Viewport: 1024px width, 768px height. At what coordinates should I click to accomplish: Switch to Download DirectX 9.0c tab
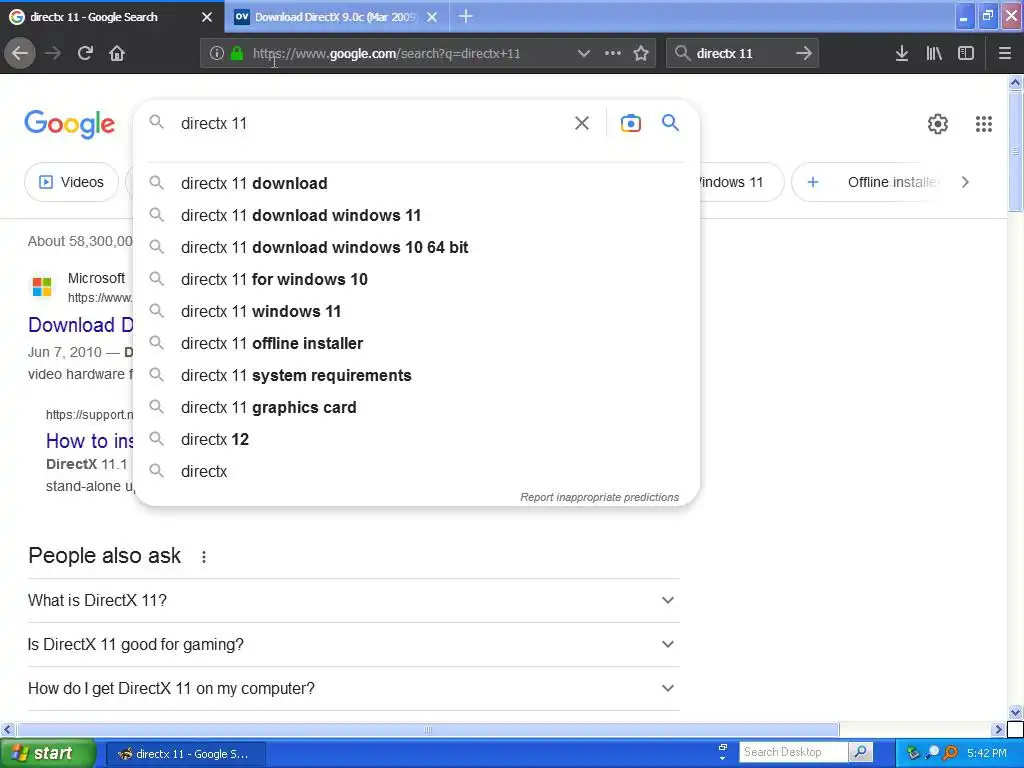(x=327, y=17)
